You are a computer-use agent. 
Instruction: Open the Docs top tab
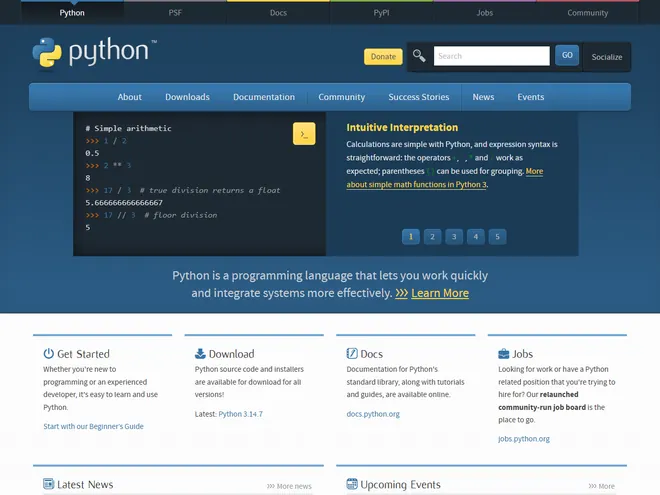278,13
